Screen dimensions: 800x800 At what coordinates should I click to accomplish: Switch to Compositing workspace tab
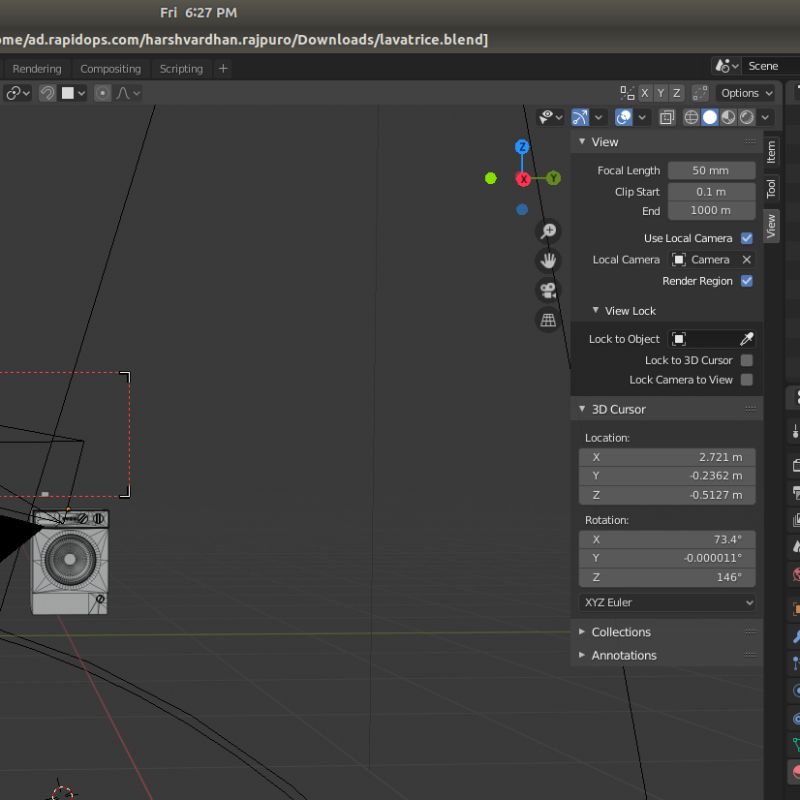[x=110, y=69]
